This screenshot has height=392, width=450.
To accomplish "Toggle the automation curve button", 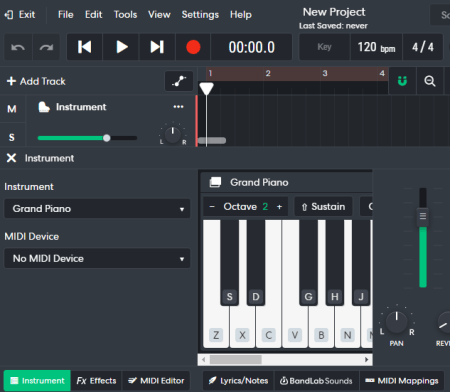I will point(179,81).
